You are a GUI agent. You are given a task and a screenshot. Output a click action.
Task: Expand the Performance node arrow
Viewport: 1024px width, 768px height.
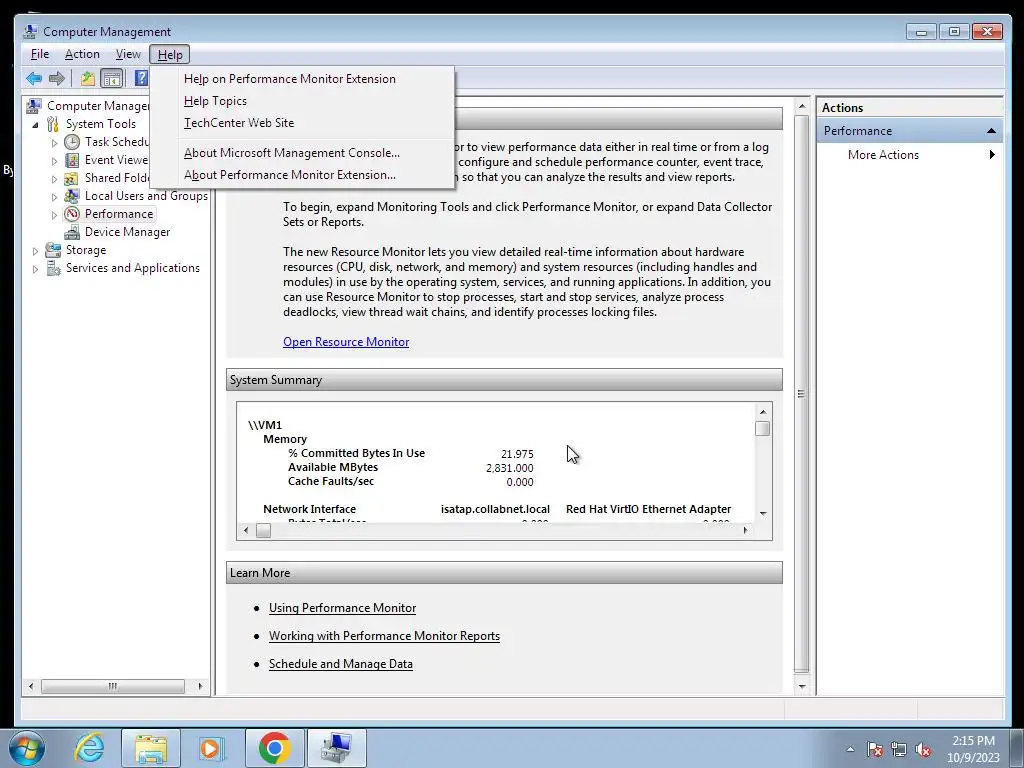point(54,214)
